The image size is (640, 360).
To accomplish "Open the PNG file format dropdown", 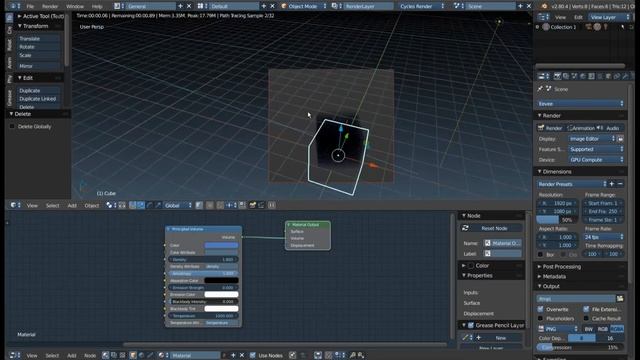I will click(558, 329).
